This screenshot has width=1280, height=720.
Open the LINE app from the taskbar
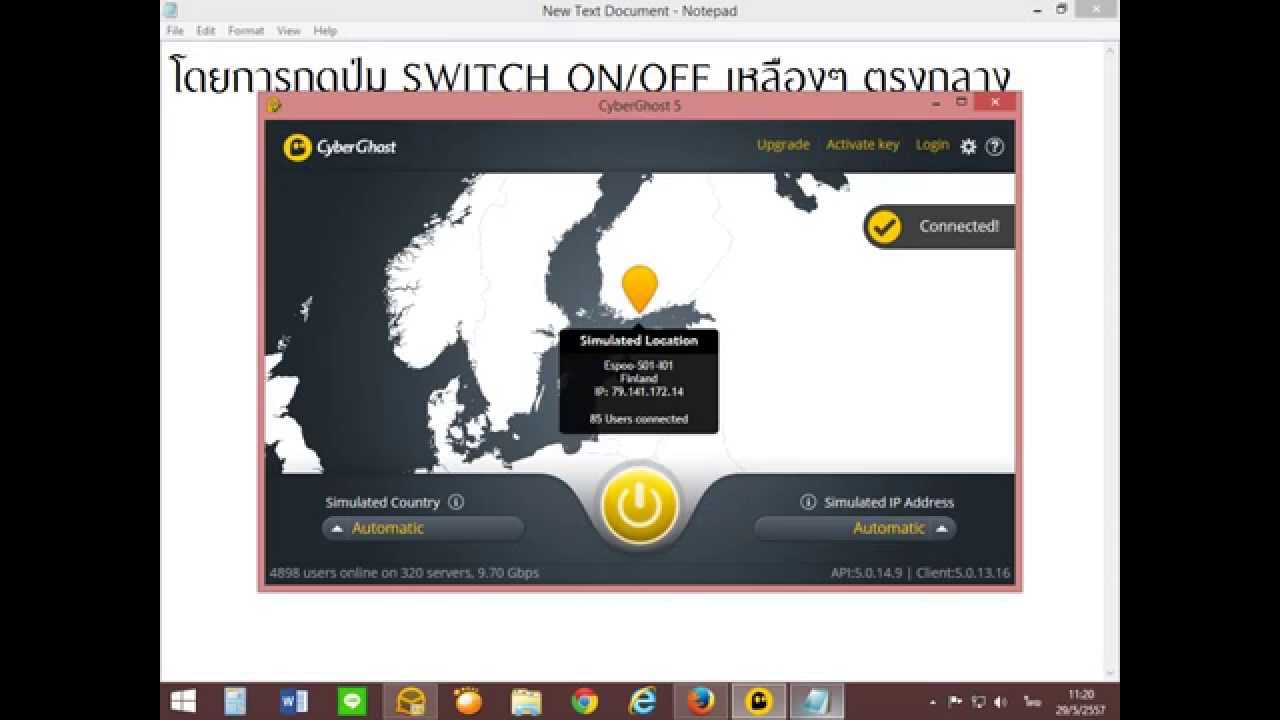tap(352, 701)
